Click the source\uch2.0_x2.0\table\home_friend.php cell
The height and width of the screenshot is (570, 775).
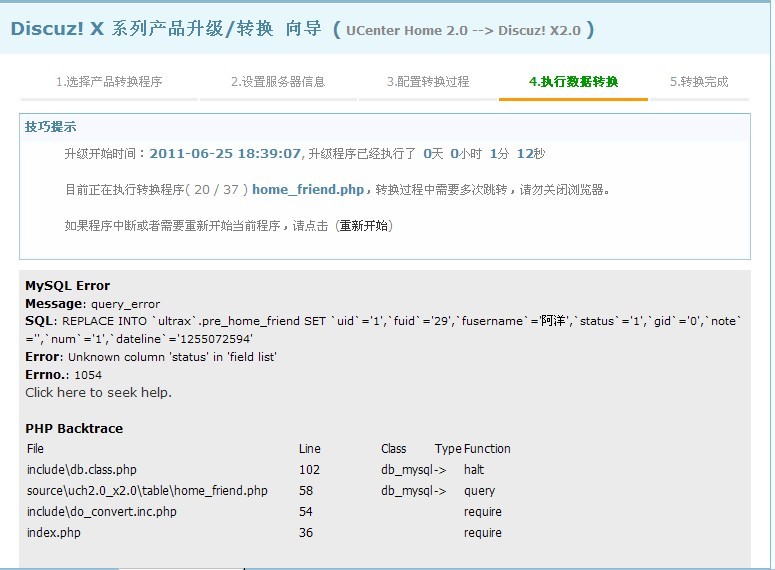click(x=147, y=491)
